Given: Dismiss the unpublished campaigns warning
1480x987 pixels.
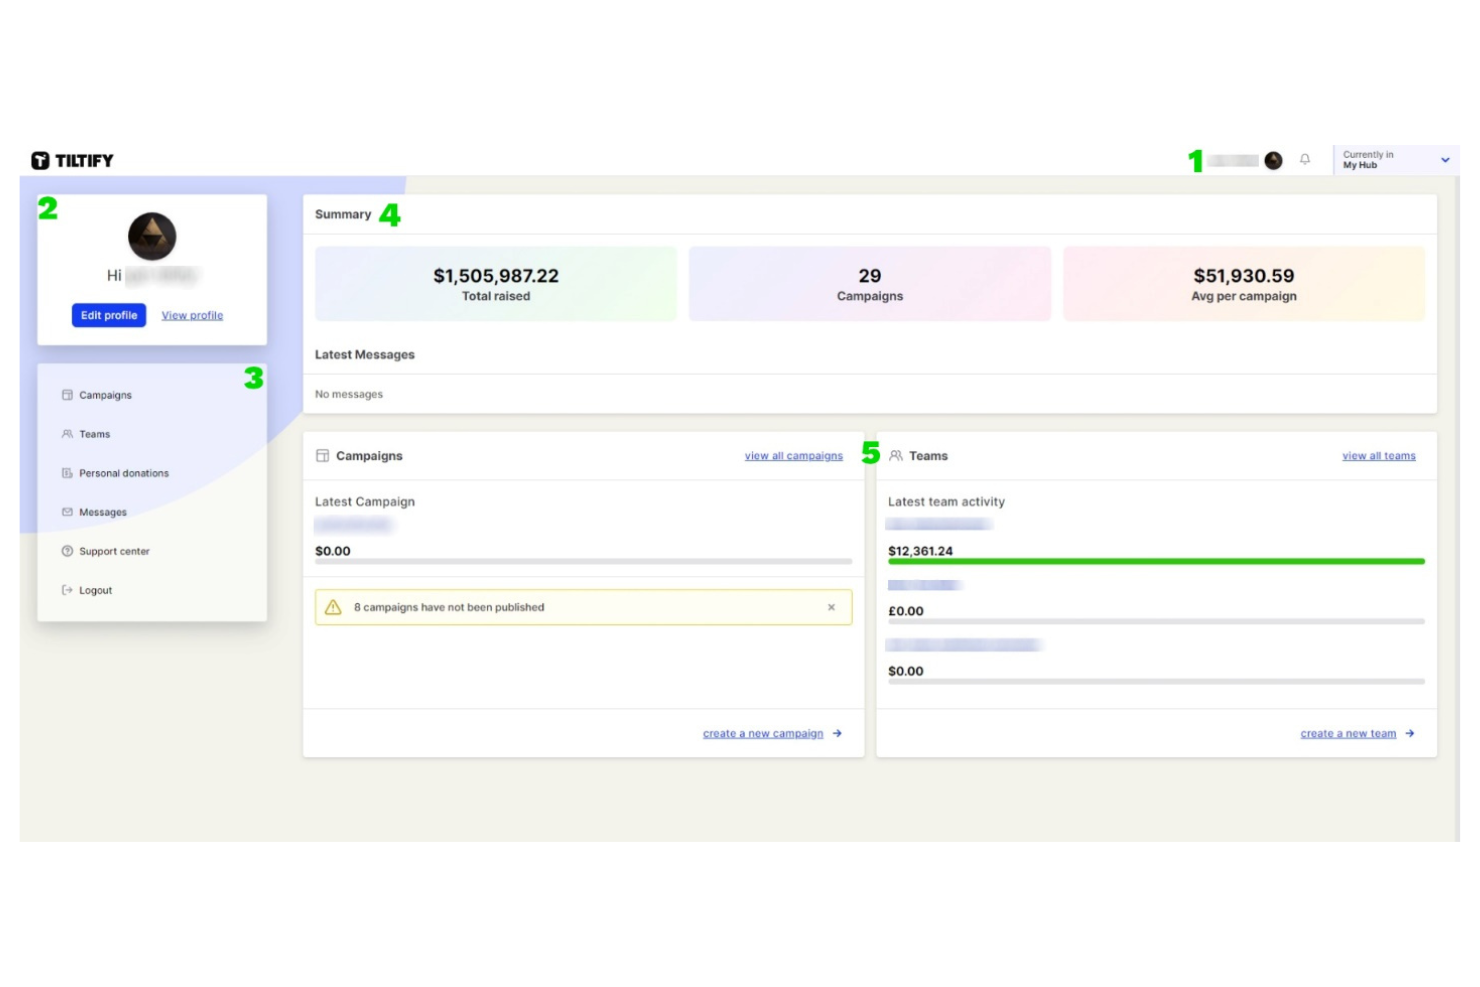Looking at the screenshot, I should pos(831,607).
